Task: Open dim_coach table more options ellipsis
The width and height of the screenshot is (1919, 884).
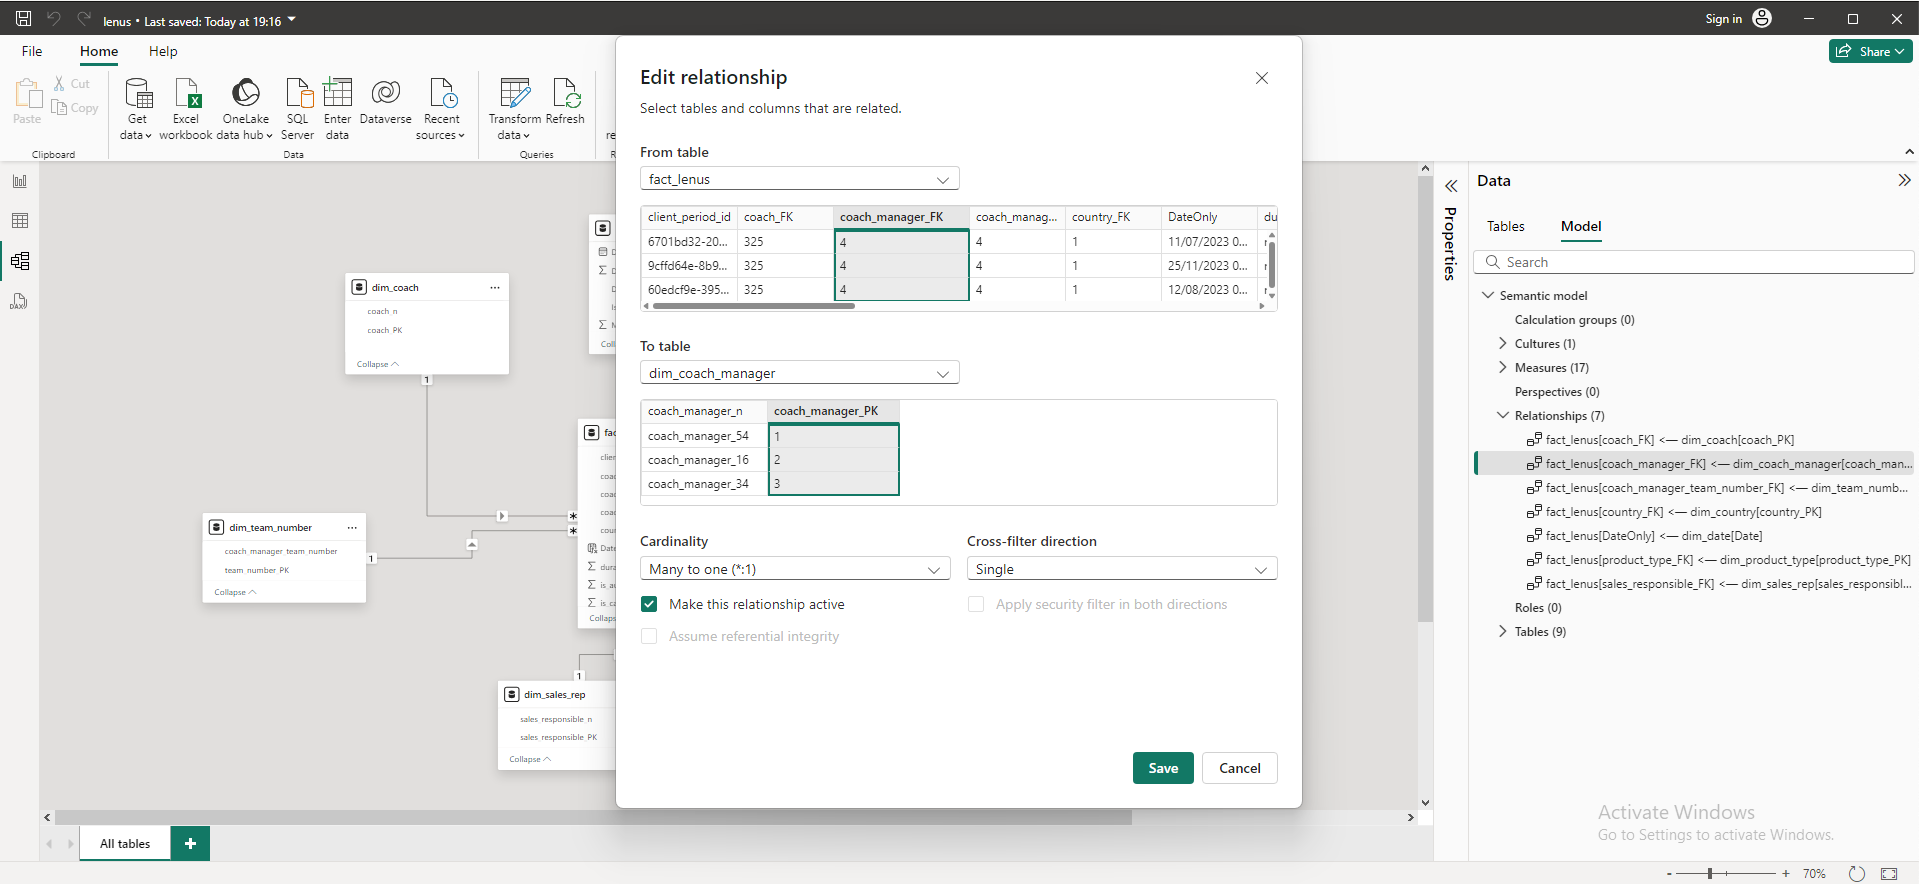Action: tap(495, 287)
